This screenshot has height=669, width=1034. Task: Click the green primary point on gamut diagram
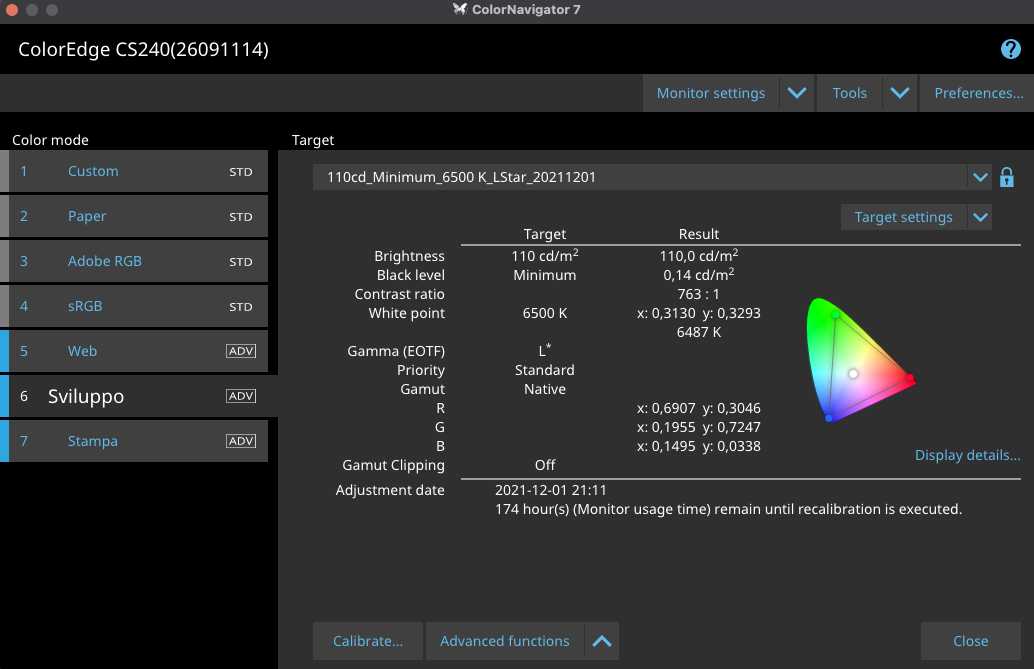pyautogui.click(x=836, y=315)
